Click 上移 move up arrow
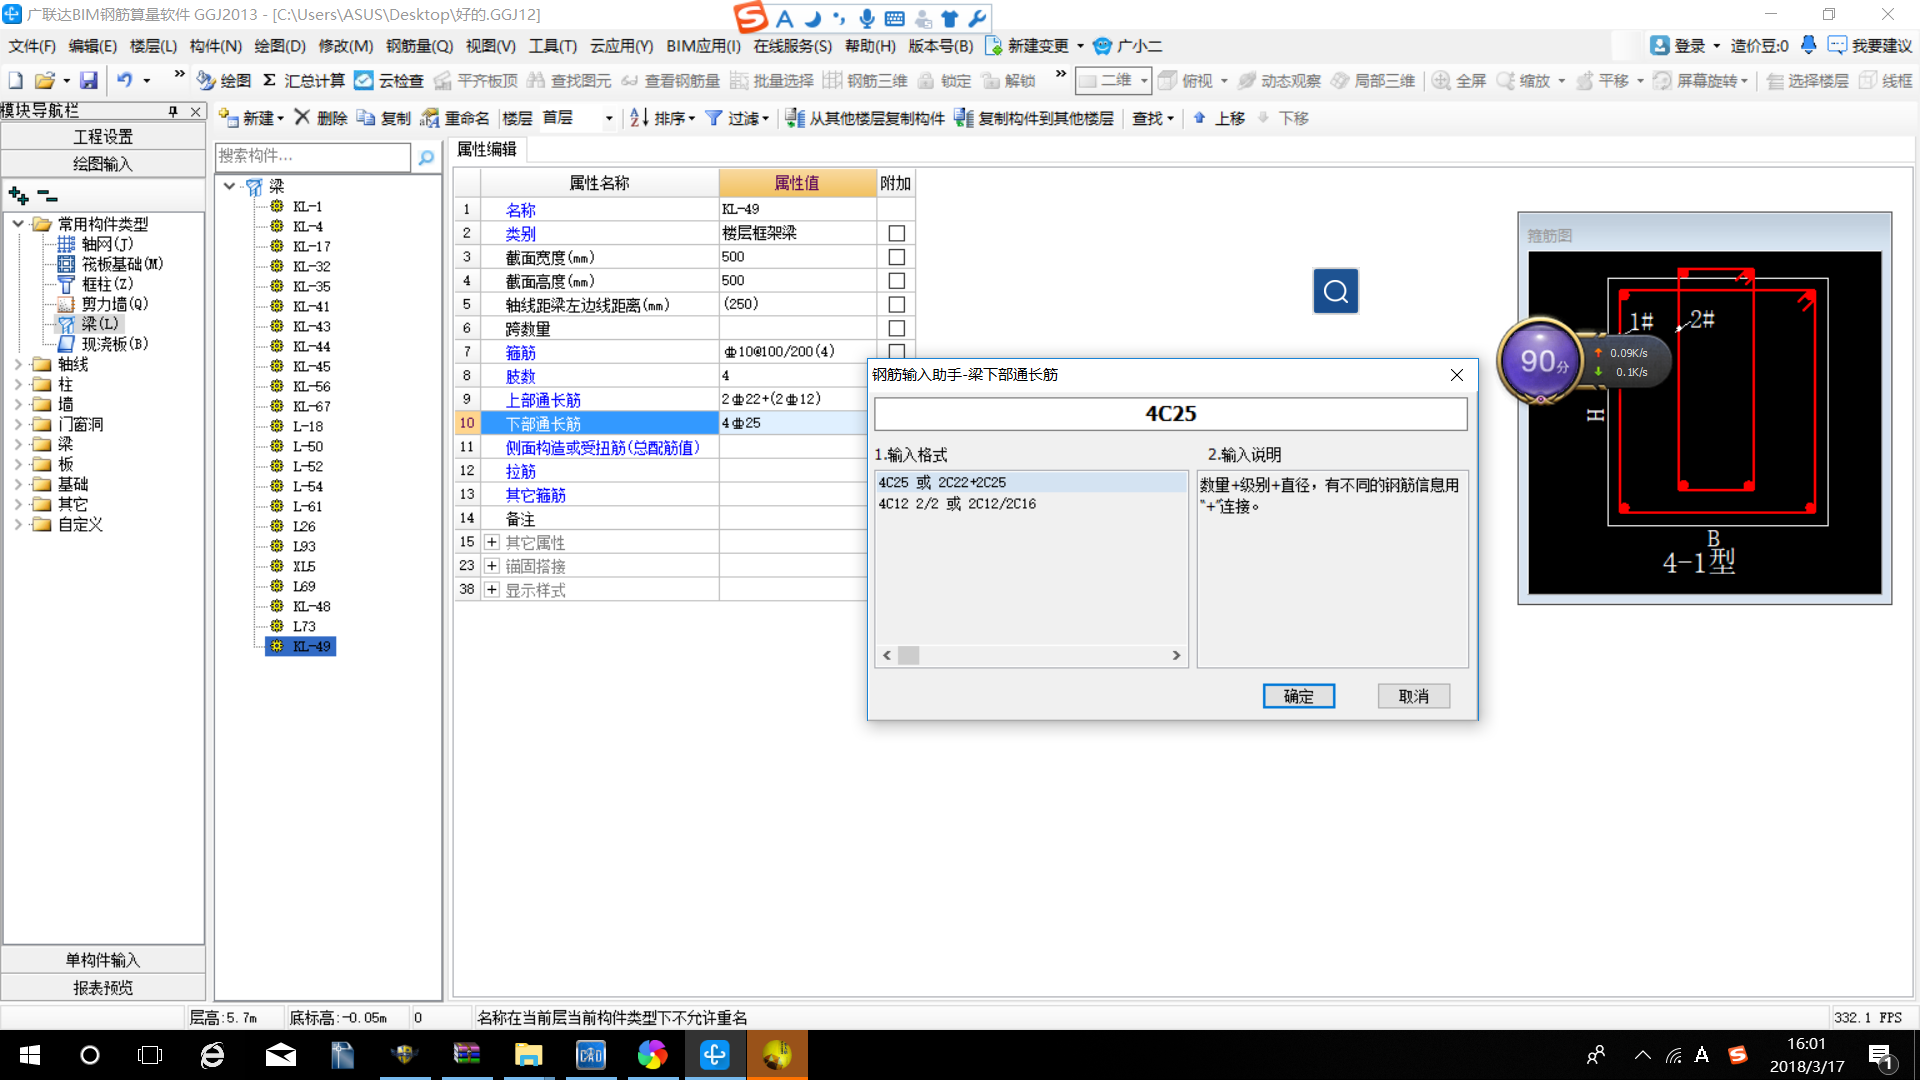The image size is (1920, 1080). [x=1218, y=118]
